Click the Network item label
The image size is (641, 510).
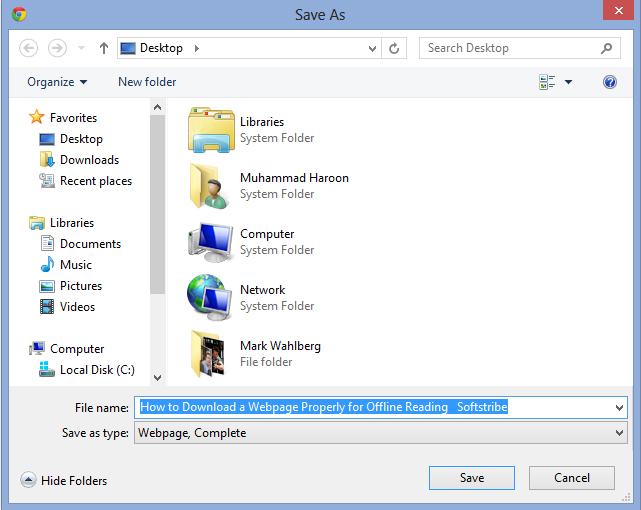[x=262, y=290]
